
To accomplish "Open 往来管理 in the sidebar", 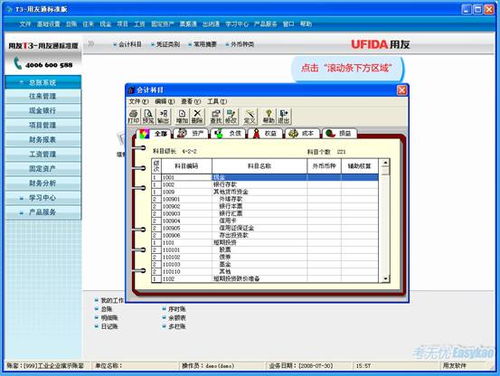I will click(x=43, y=96).
